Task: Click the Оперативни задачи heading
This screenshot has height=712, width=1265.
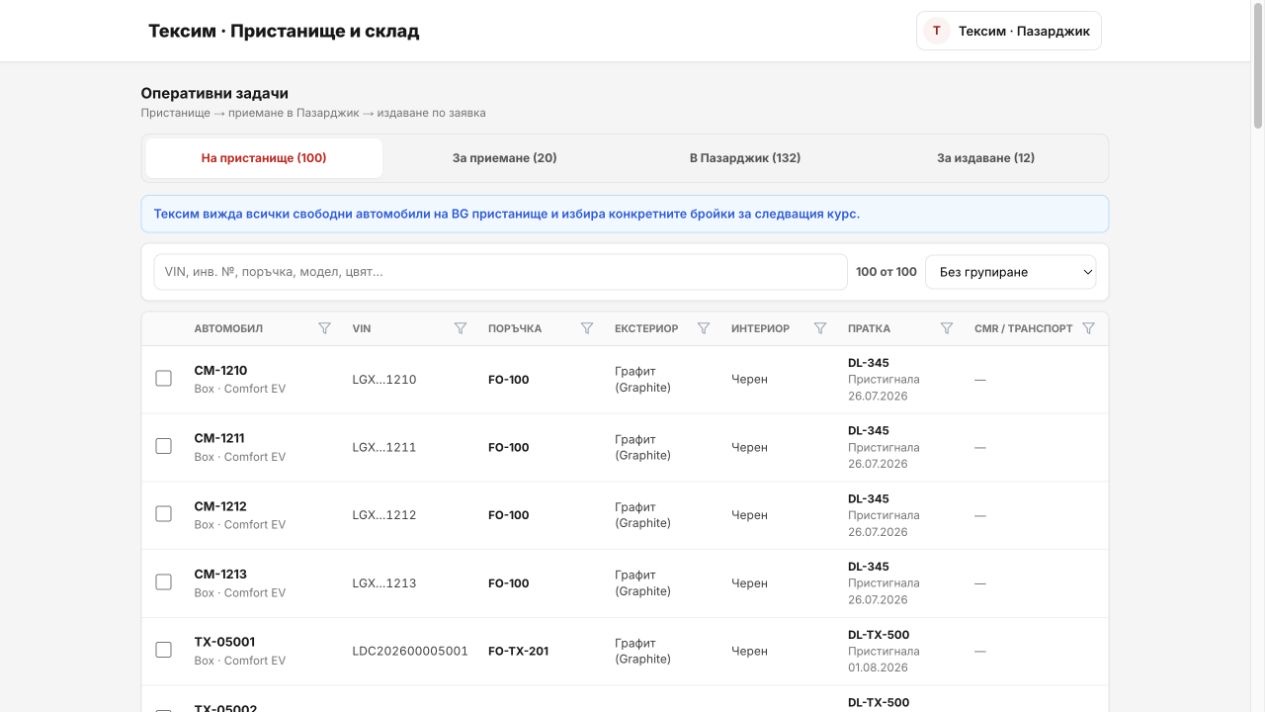Action: pyautogui.click(x=214, y=93)
